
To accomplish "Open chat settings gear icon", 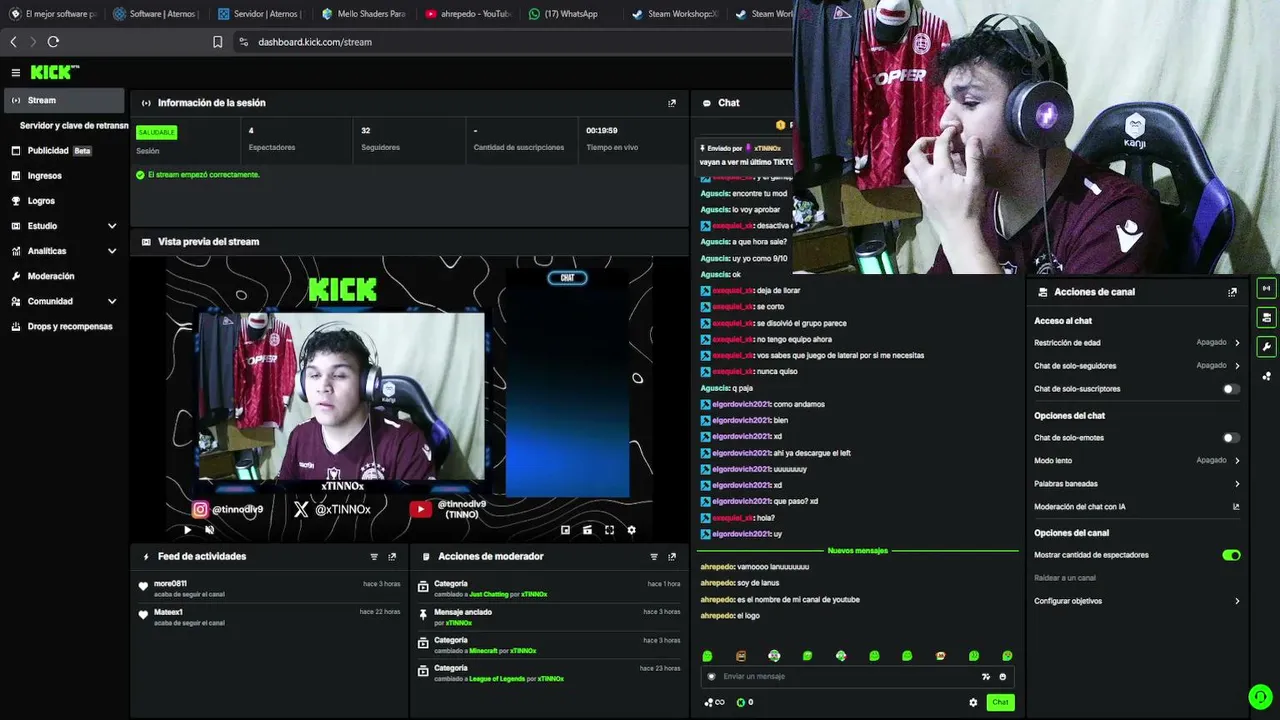I will pyautogui.click(x=973, y=702).
